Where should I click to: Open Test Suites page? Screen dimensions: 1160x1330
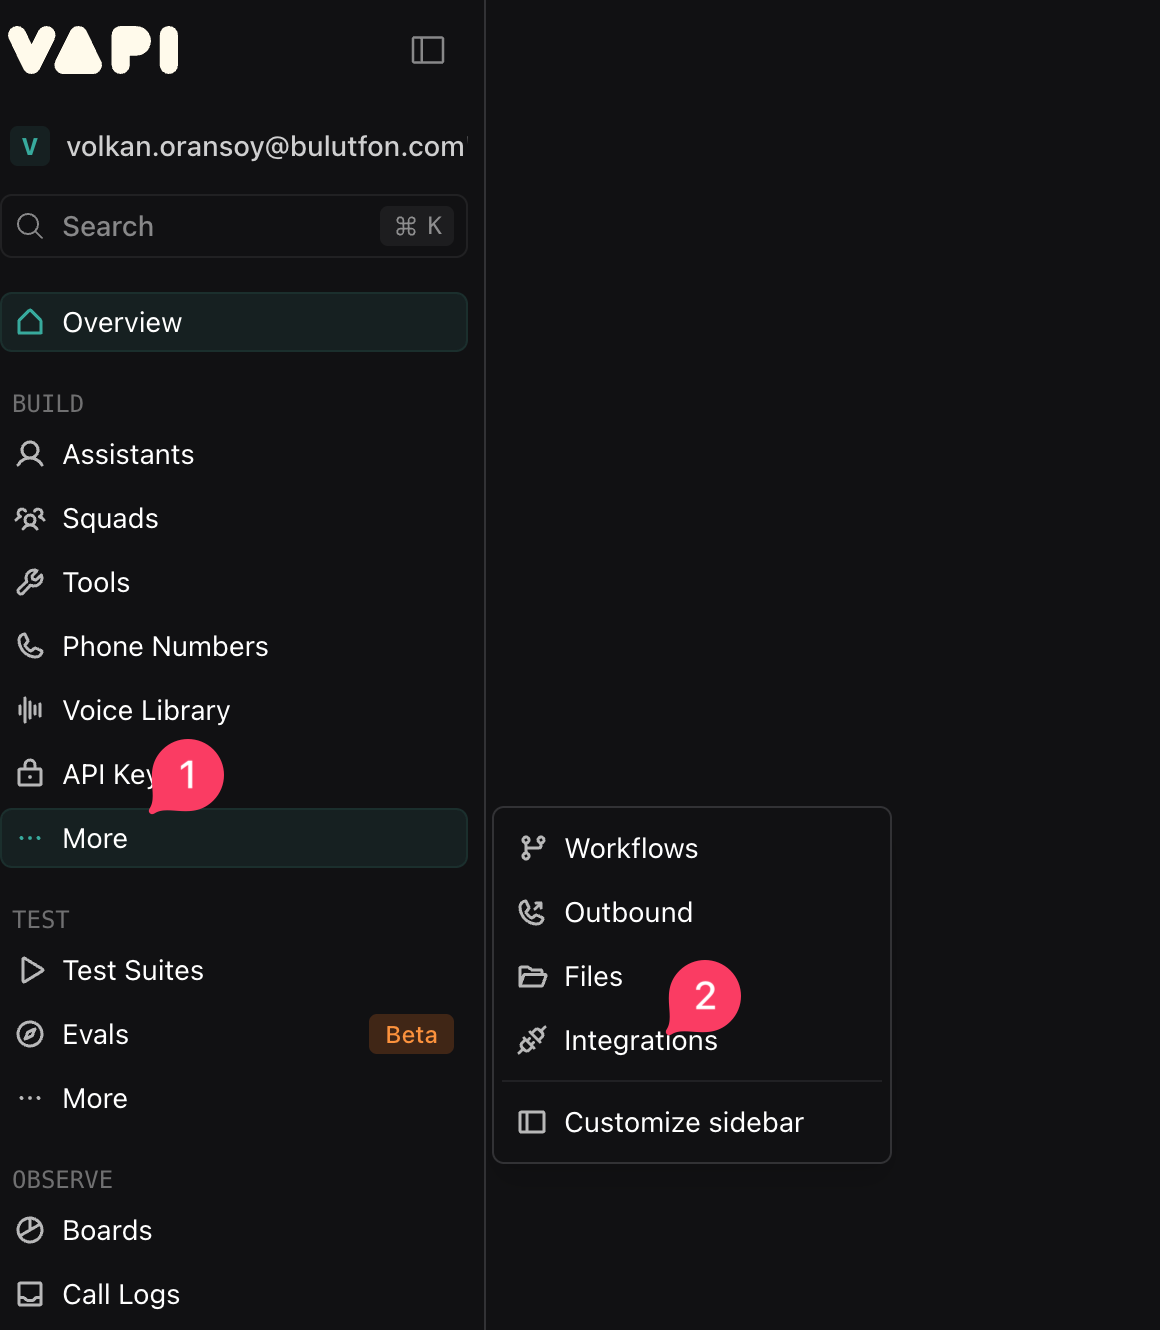click(132, 970)
